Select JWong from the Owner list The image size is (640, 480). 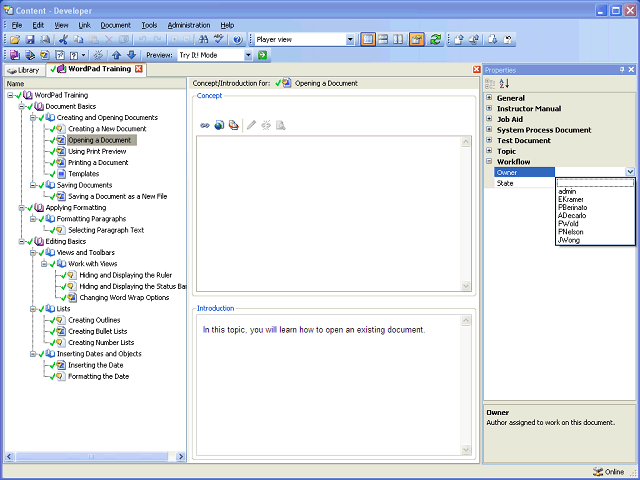[569, 239]
